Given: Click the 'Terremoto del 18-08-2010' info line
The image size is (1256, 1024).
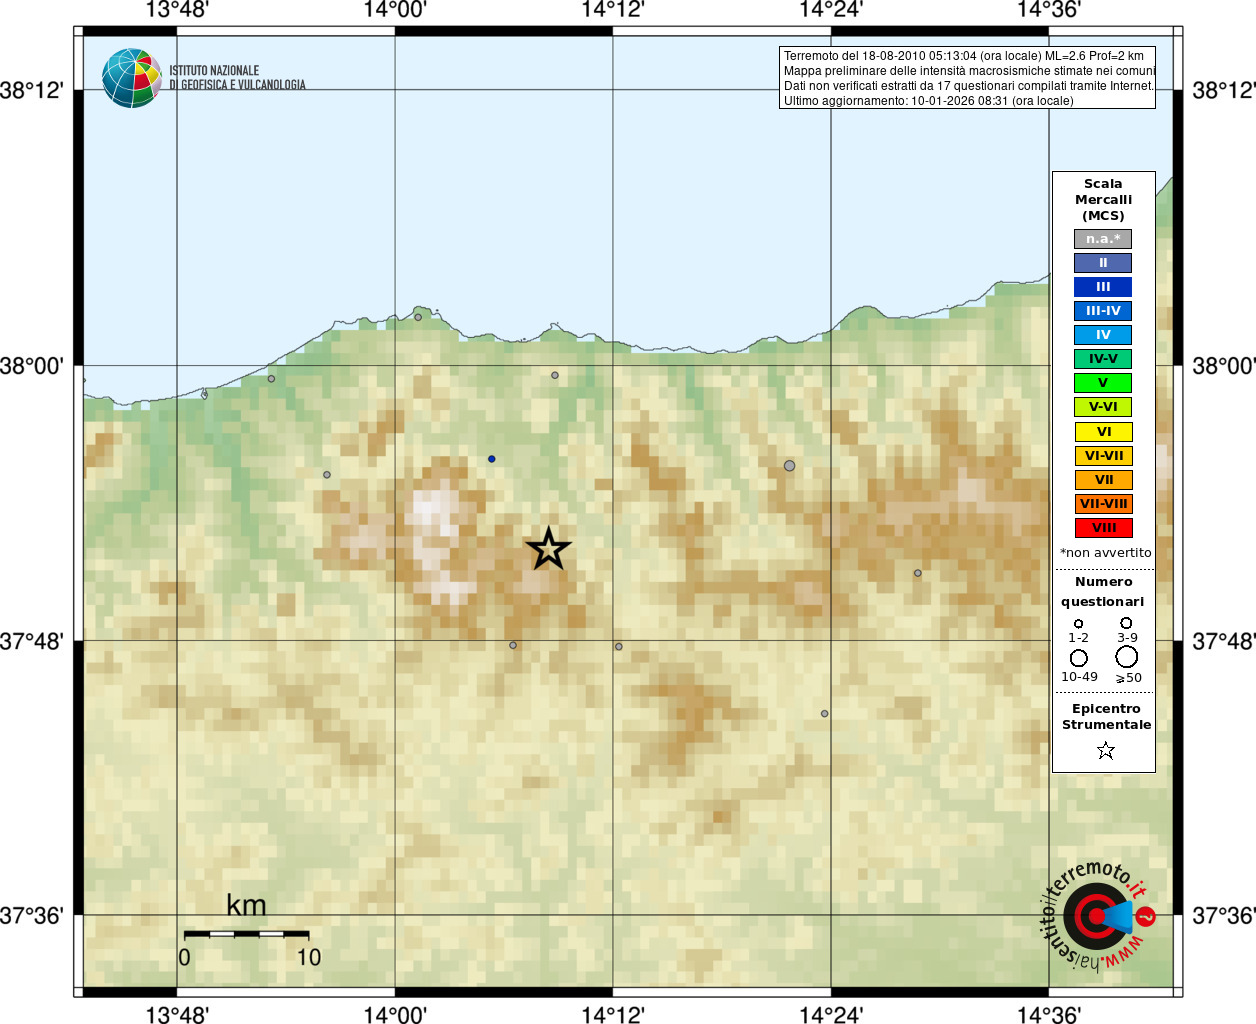Looking at the screenshot, I should tap(964, 56).
